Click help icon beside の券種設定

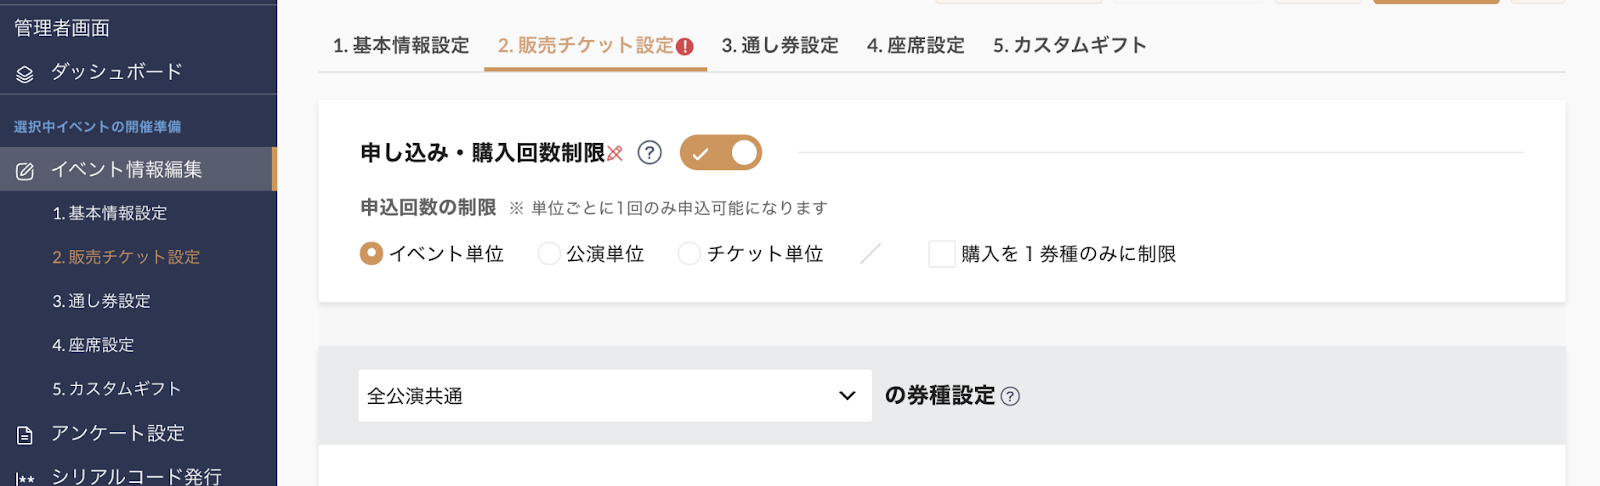coord(1010,396)
